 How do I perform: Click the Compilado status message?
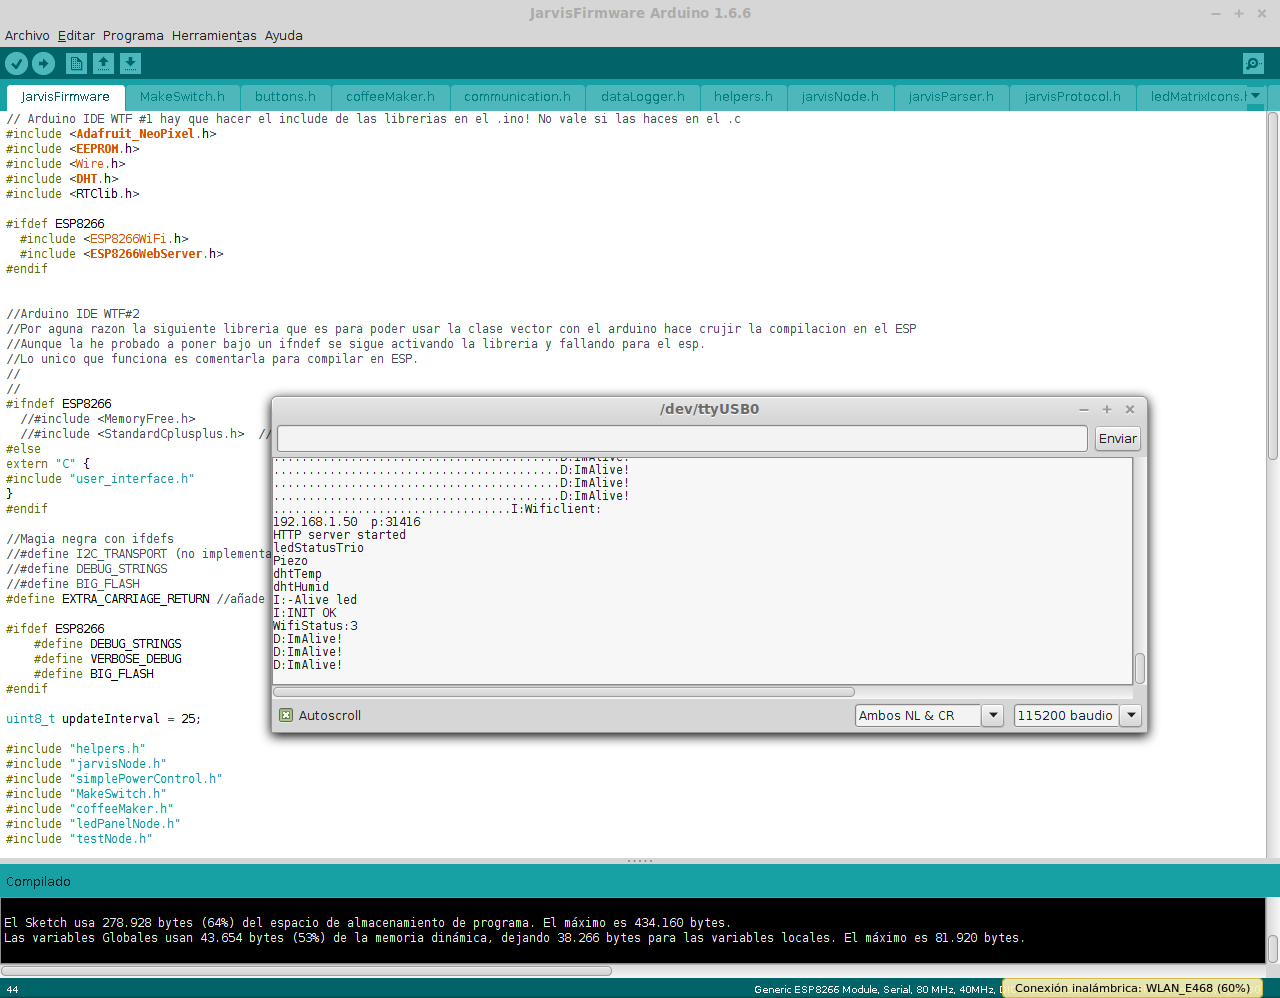pos(38,882)
